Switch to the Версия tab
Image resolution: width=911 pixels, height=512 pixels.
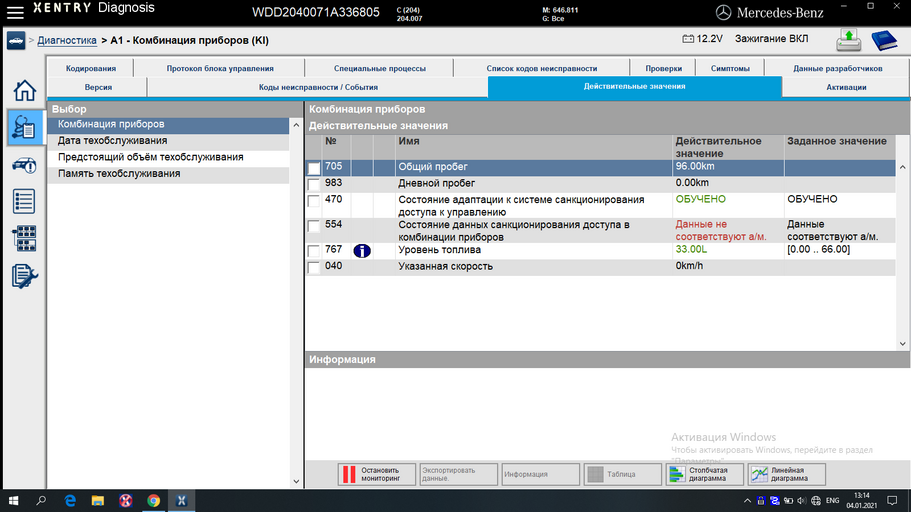(x=98, y=87)
